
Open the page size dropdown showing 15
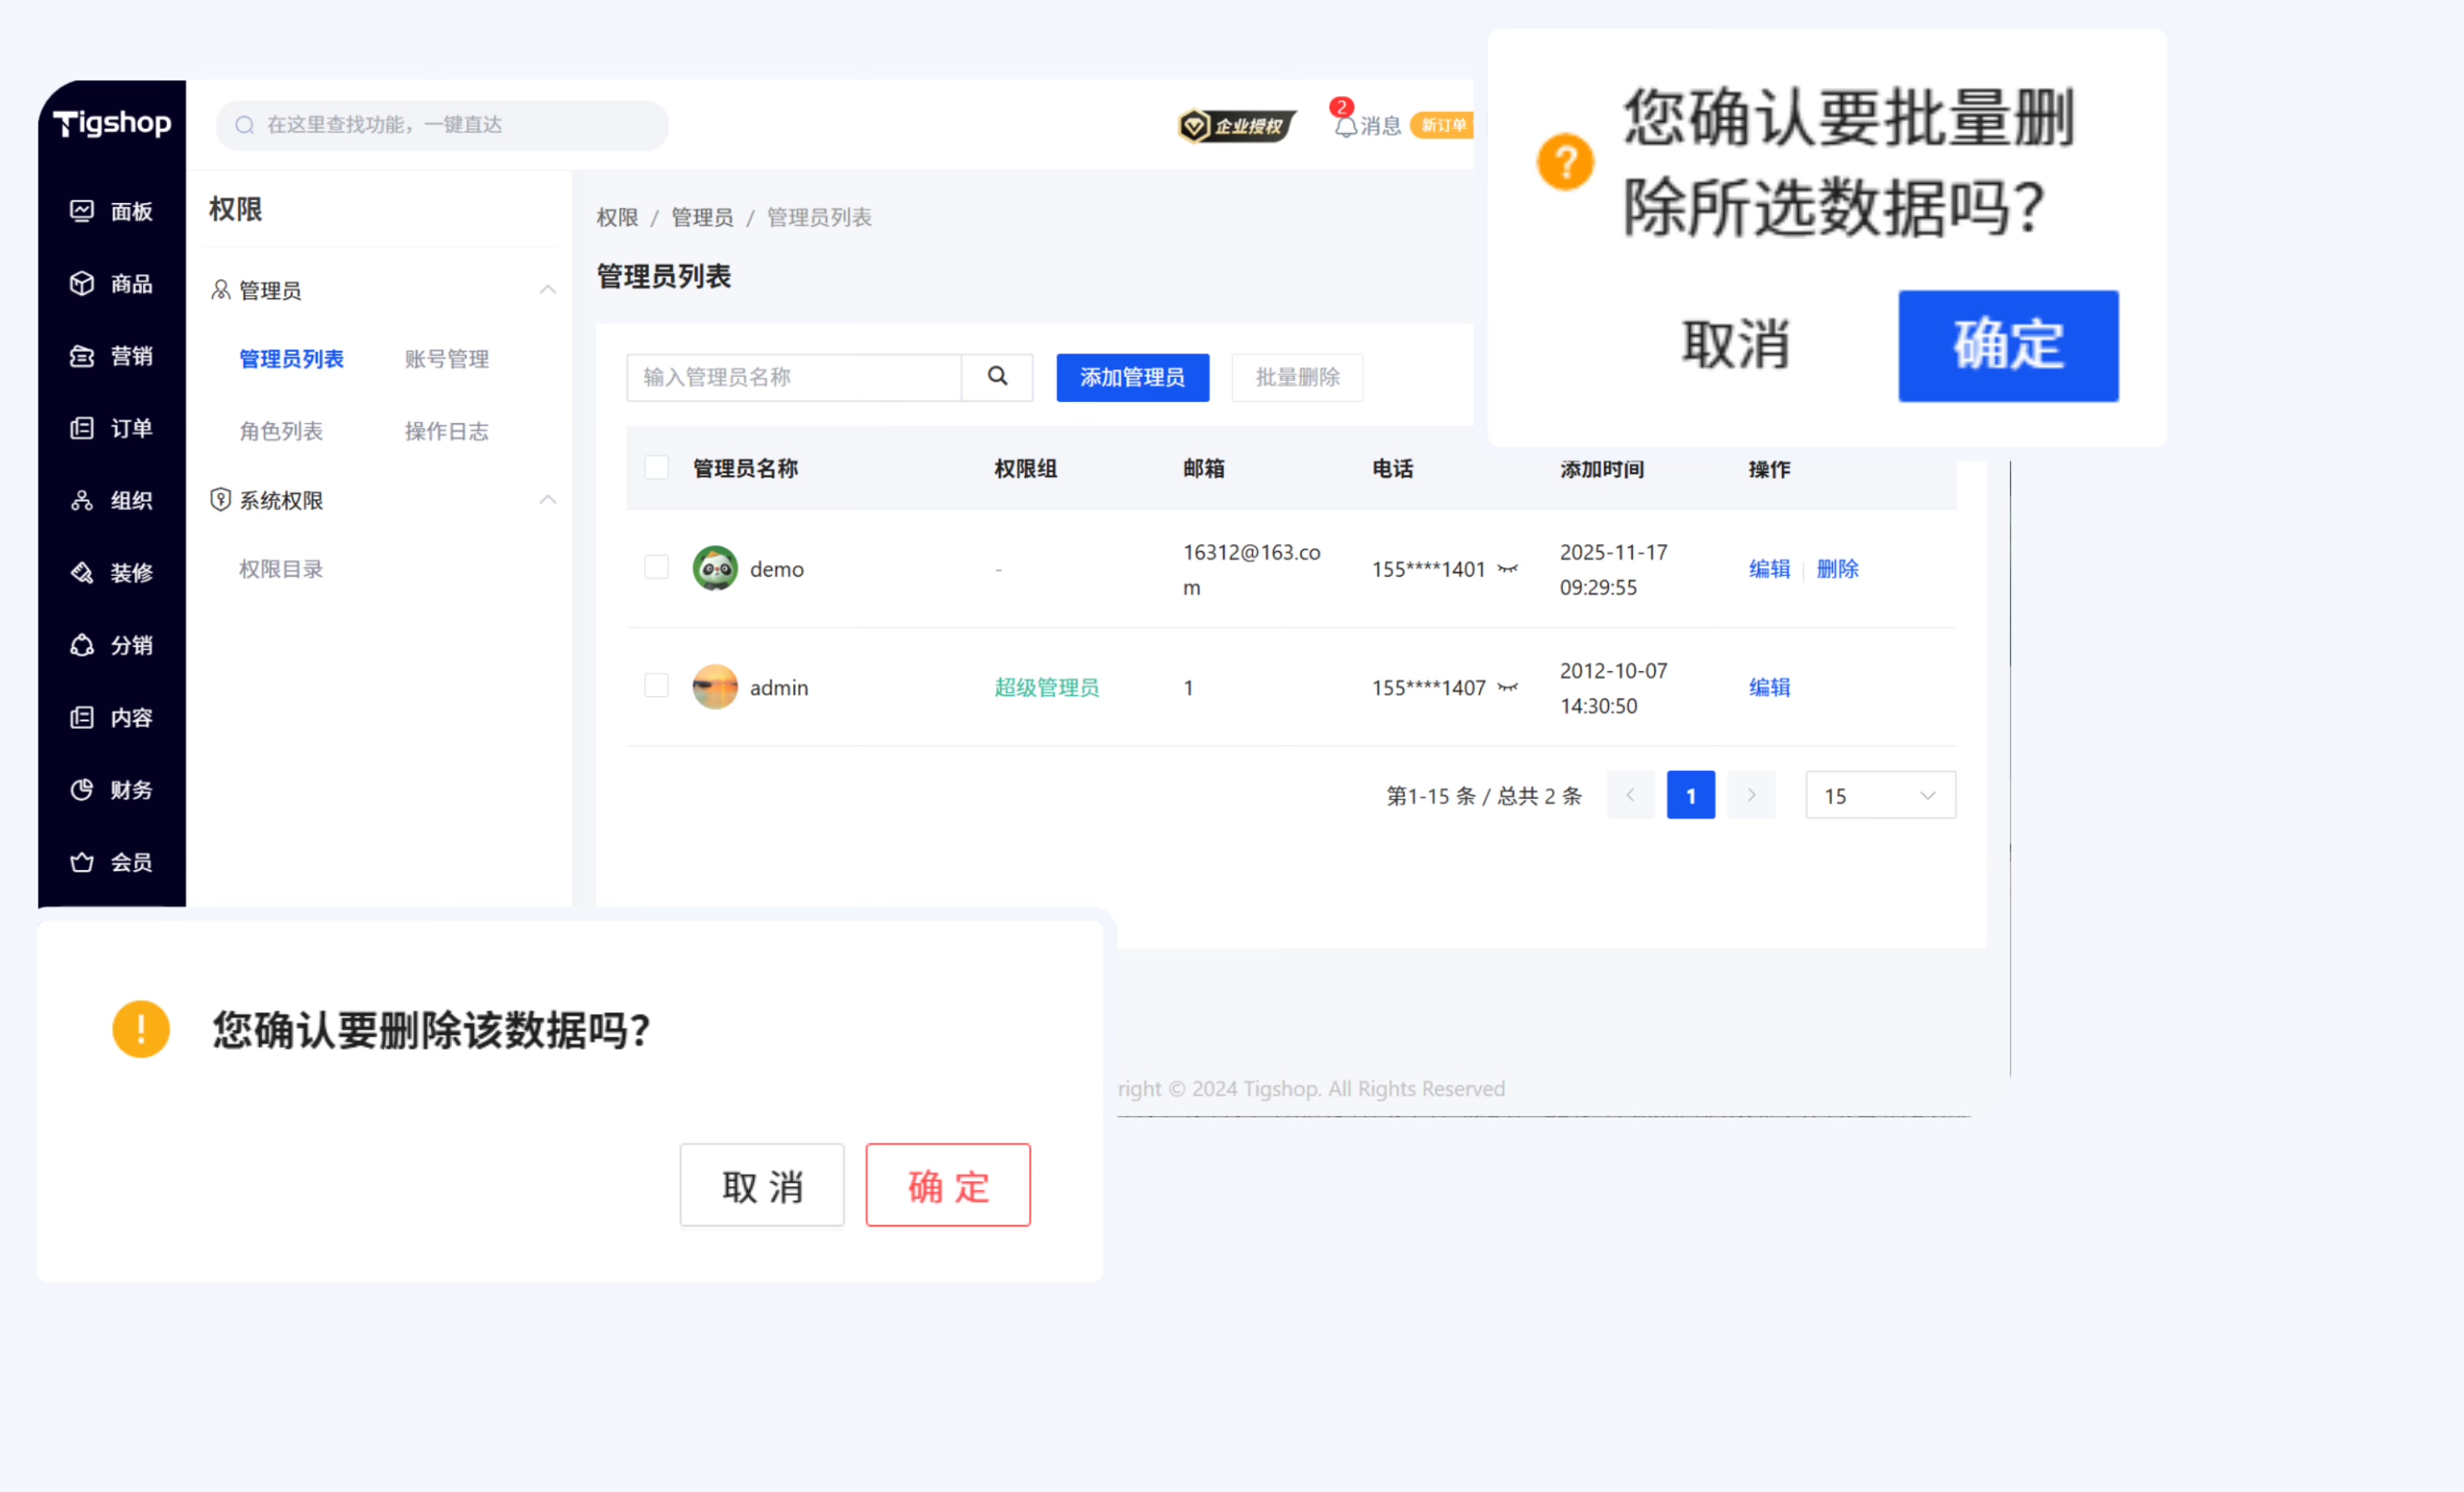(x=1880, y=796)
